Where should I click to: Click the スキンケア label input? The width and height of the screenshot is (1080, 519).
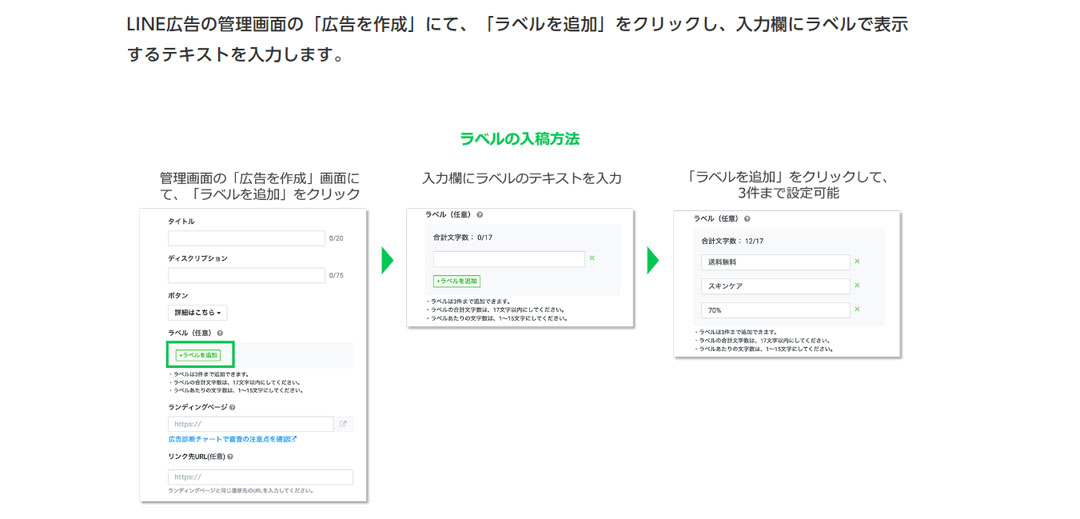click(x=776, y=286)
